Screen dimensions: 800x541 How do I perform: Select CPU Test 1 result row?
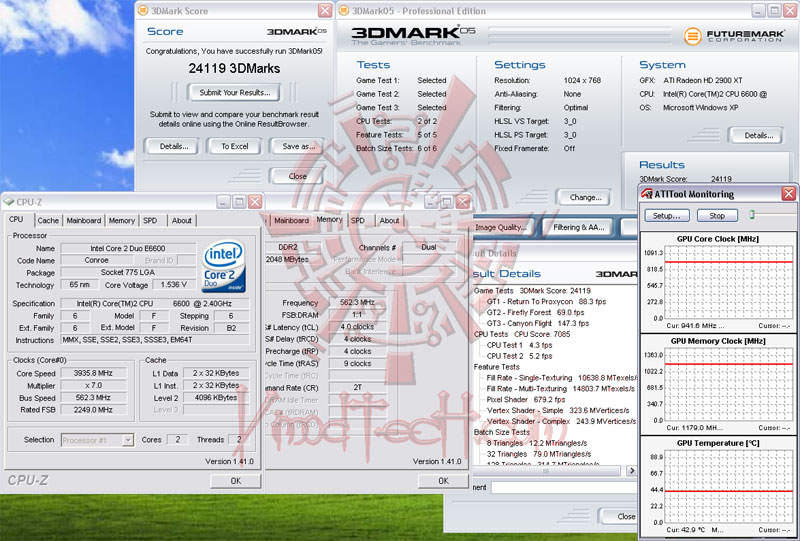coord(519,345)
